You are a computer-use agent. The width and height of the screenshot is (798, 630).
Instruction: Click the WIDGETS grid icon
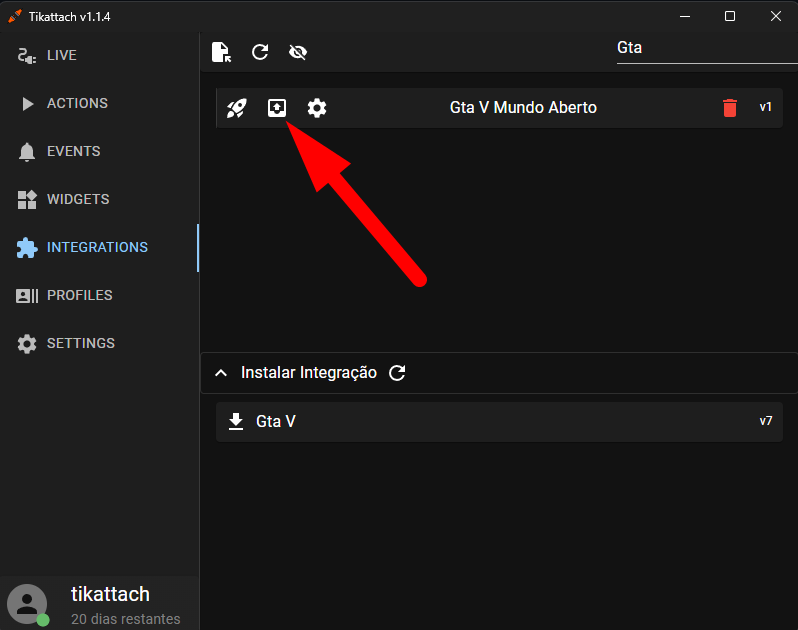click(x=27, y=199)
